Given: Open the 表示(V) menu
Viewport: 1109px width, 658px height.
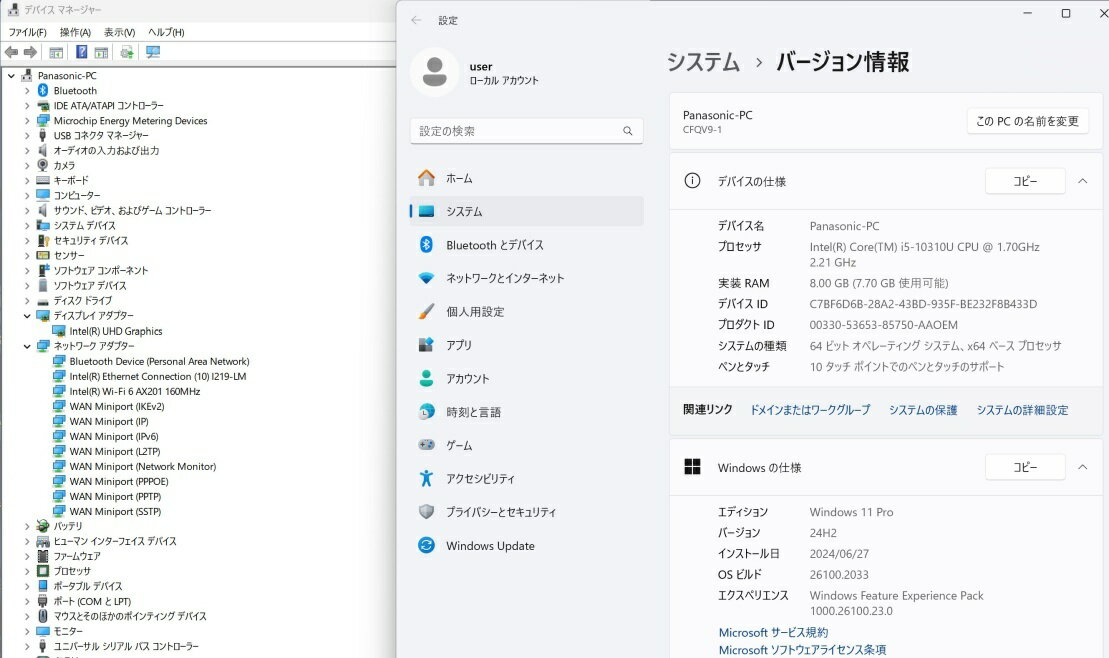Looking at the screenshot, I should coord(119,32).
